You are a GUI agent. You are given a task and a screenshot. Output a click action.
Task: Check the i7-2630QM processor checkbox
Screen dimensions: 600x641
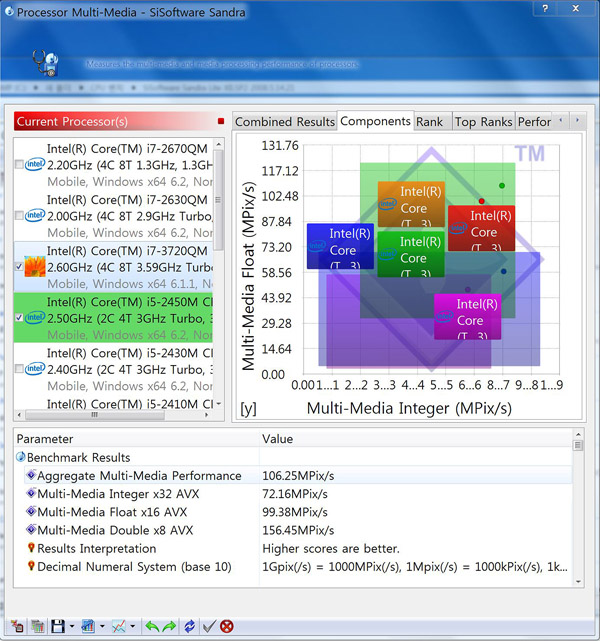(19, 215)
